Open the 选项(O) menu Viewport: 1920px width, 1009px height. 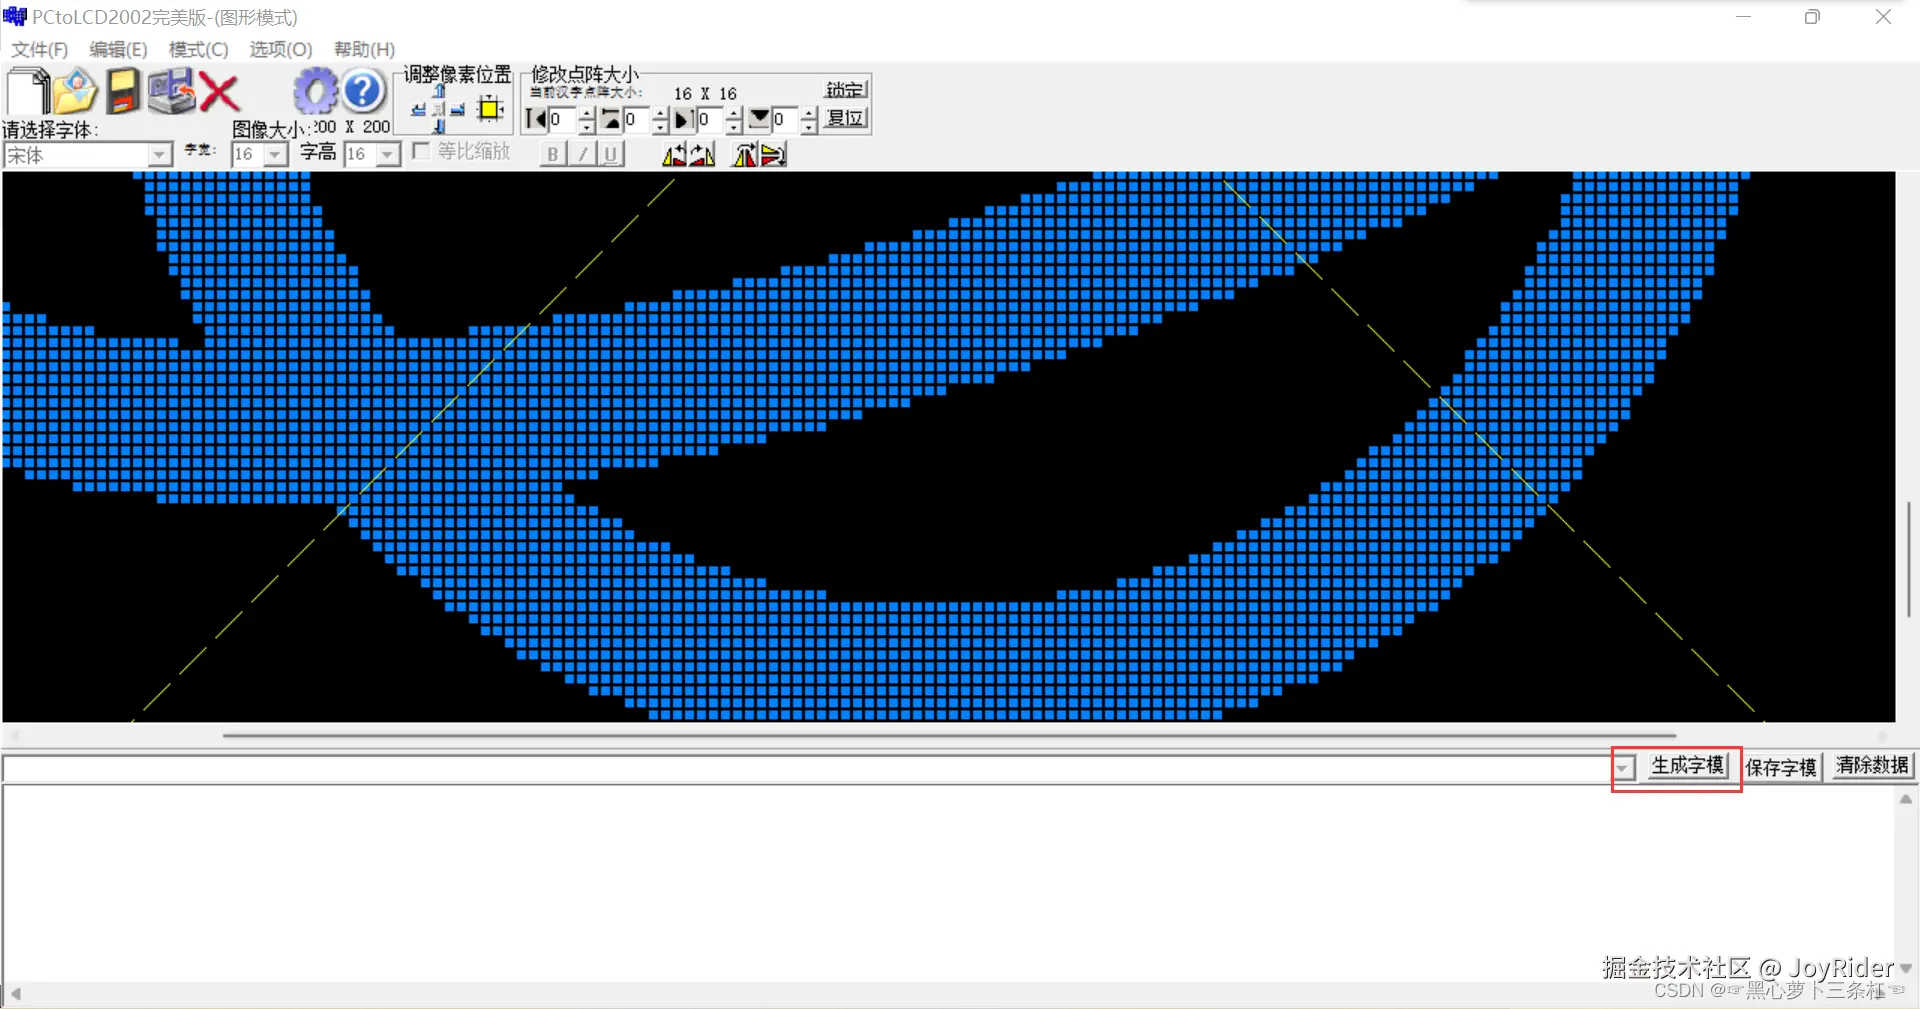click(x=281, y=49)
